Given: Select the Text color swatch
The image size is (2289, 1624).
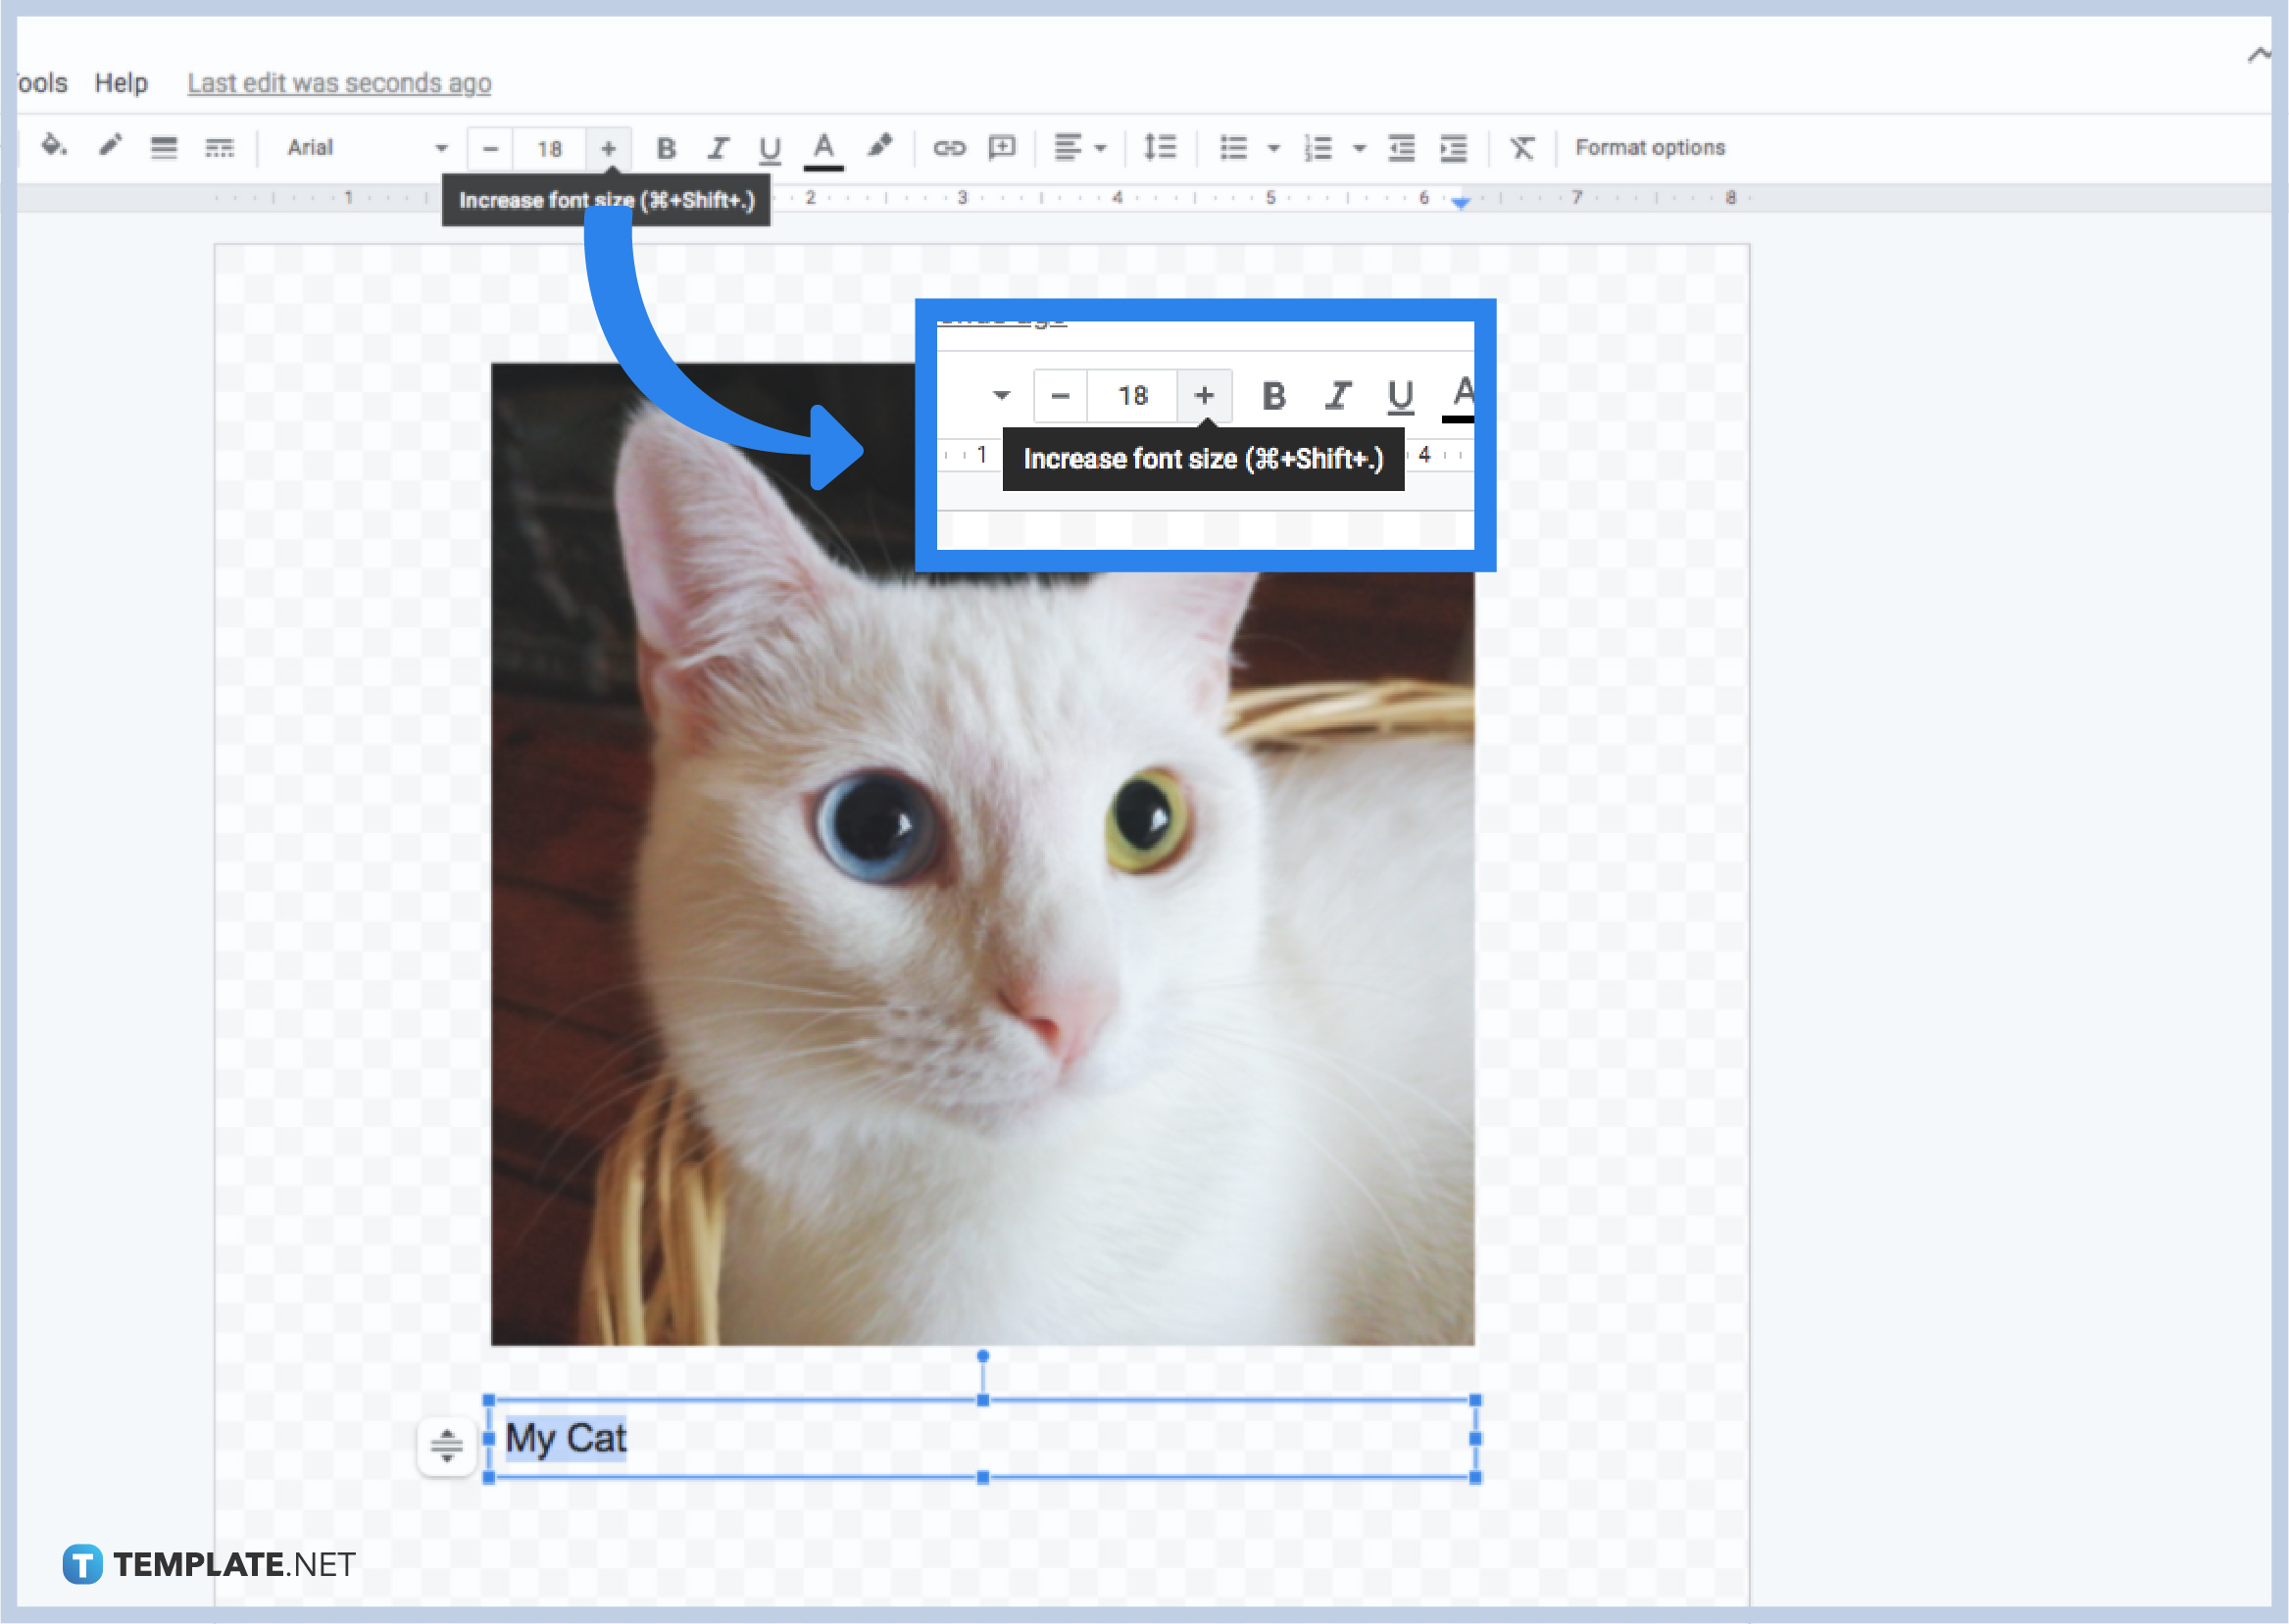Looking at the screenshot, I should tap(822, 147).
